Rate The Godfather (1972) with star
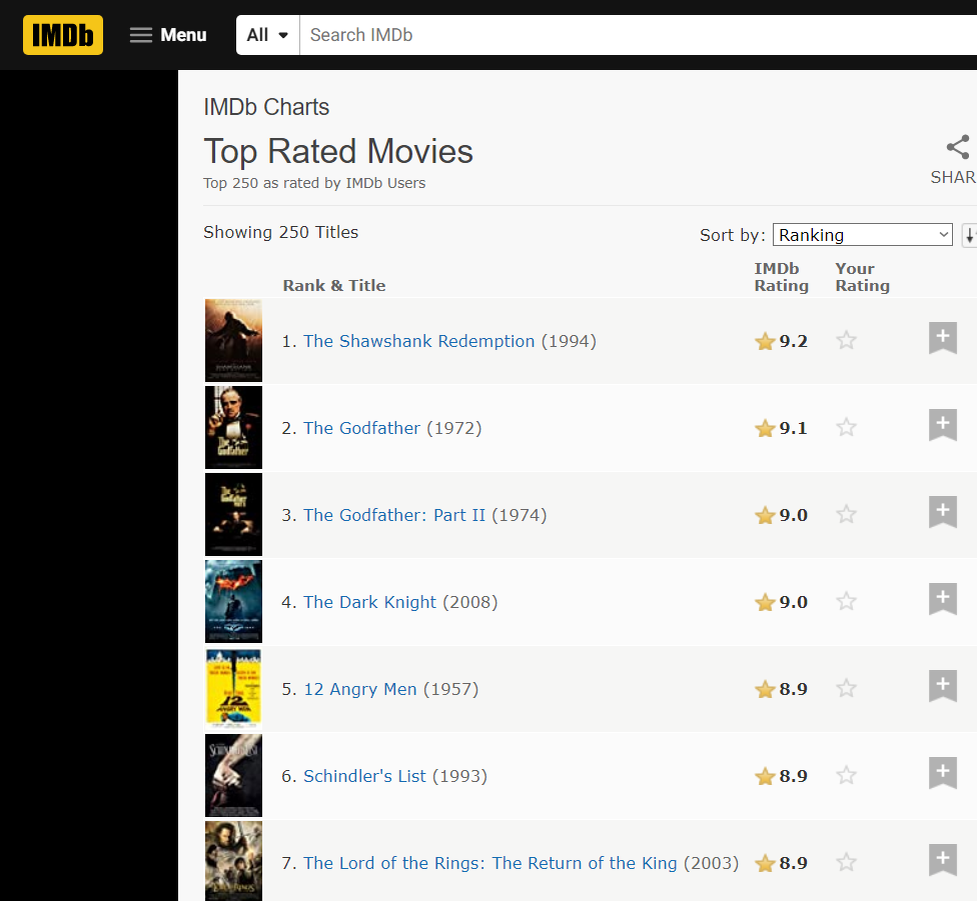 tap(846, 427)
